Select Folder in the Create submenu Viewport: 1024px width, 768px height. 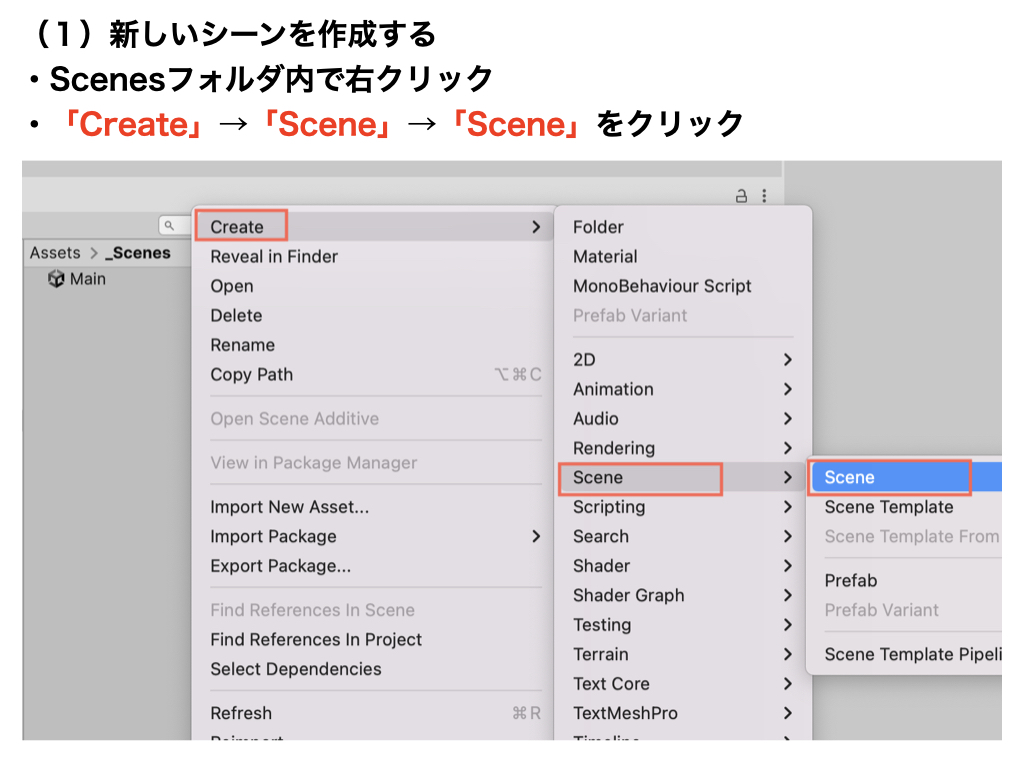[x=598, y=227]
